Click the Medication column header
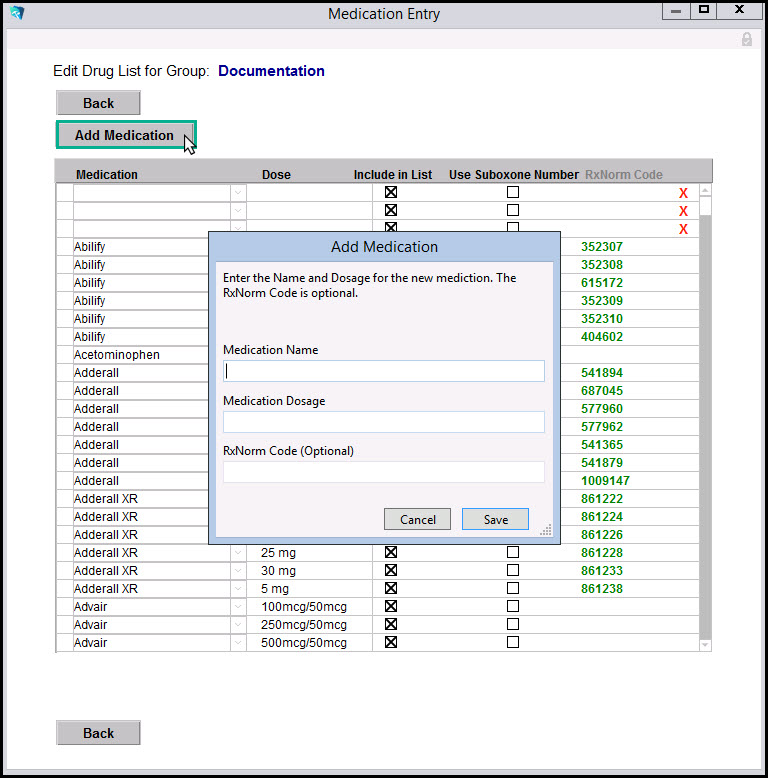768x778 pixels. (x=107, y=174)
